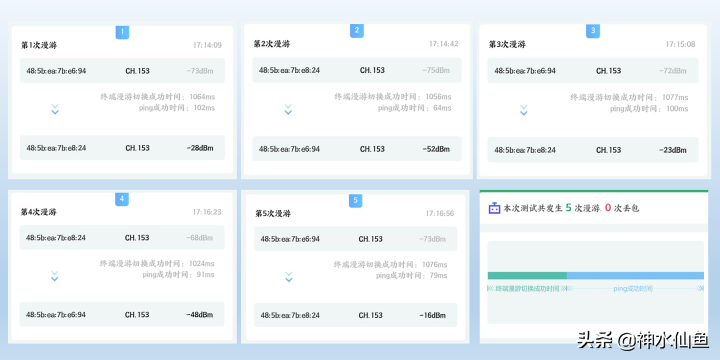Click the double chevron in the 第1次漫游 card
Viewport: 720px width, 360px height.
[x=55, y=109]
